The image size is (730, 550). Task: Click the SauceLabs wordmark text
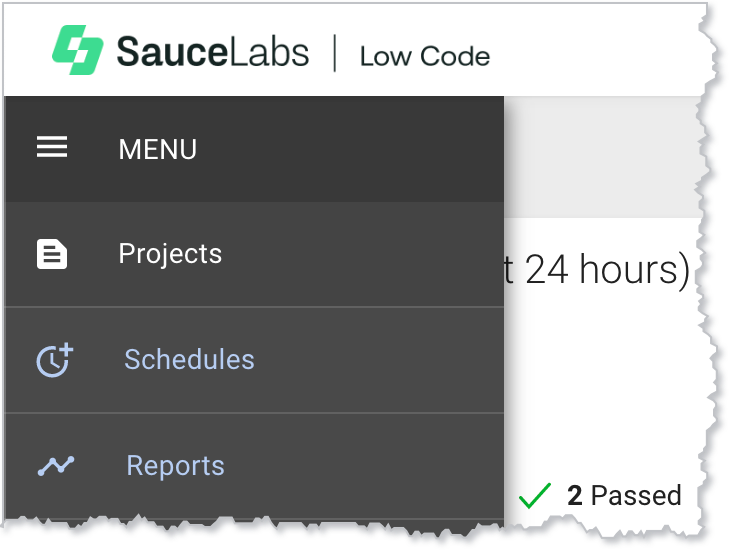[212, 52]
